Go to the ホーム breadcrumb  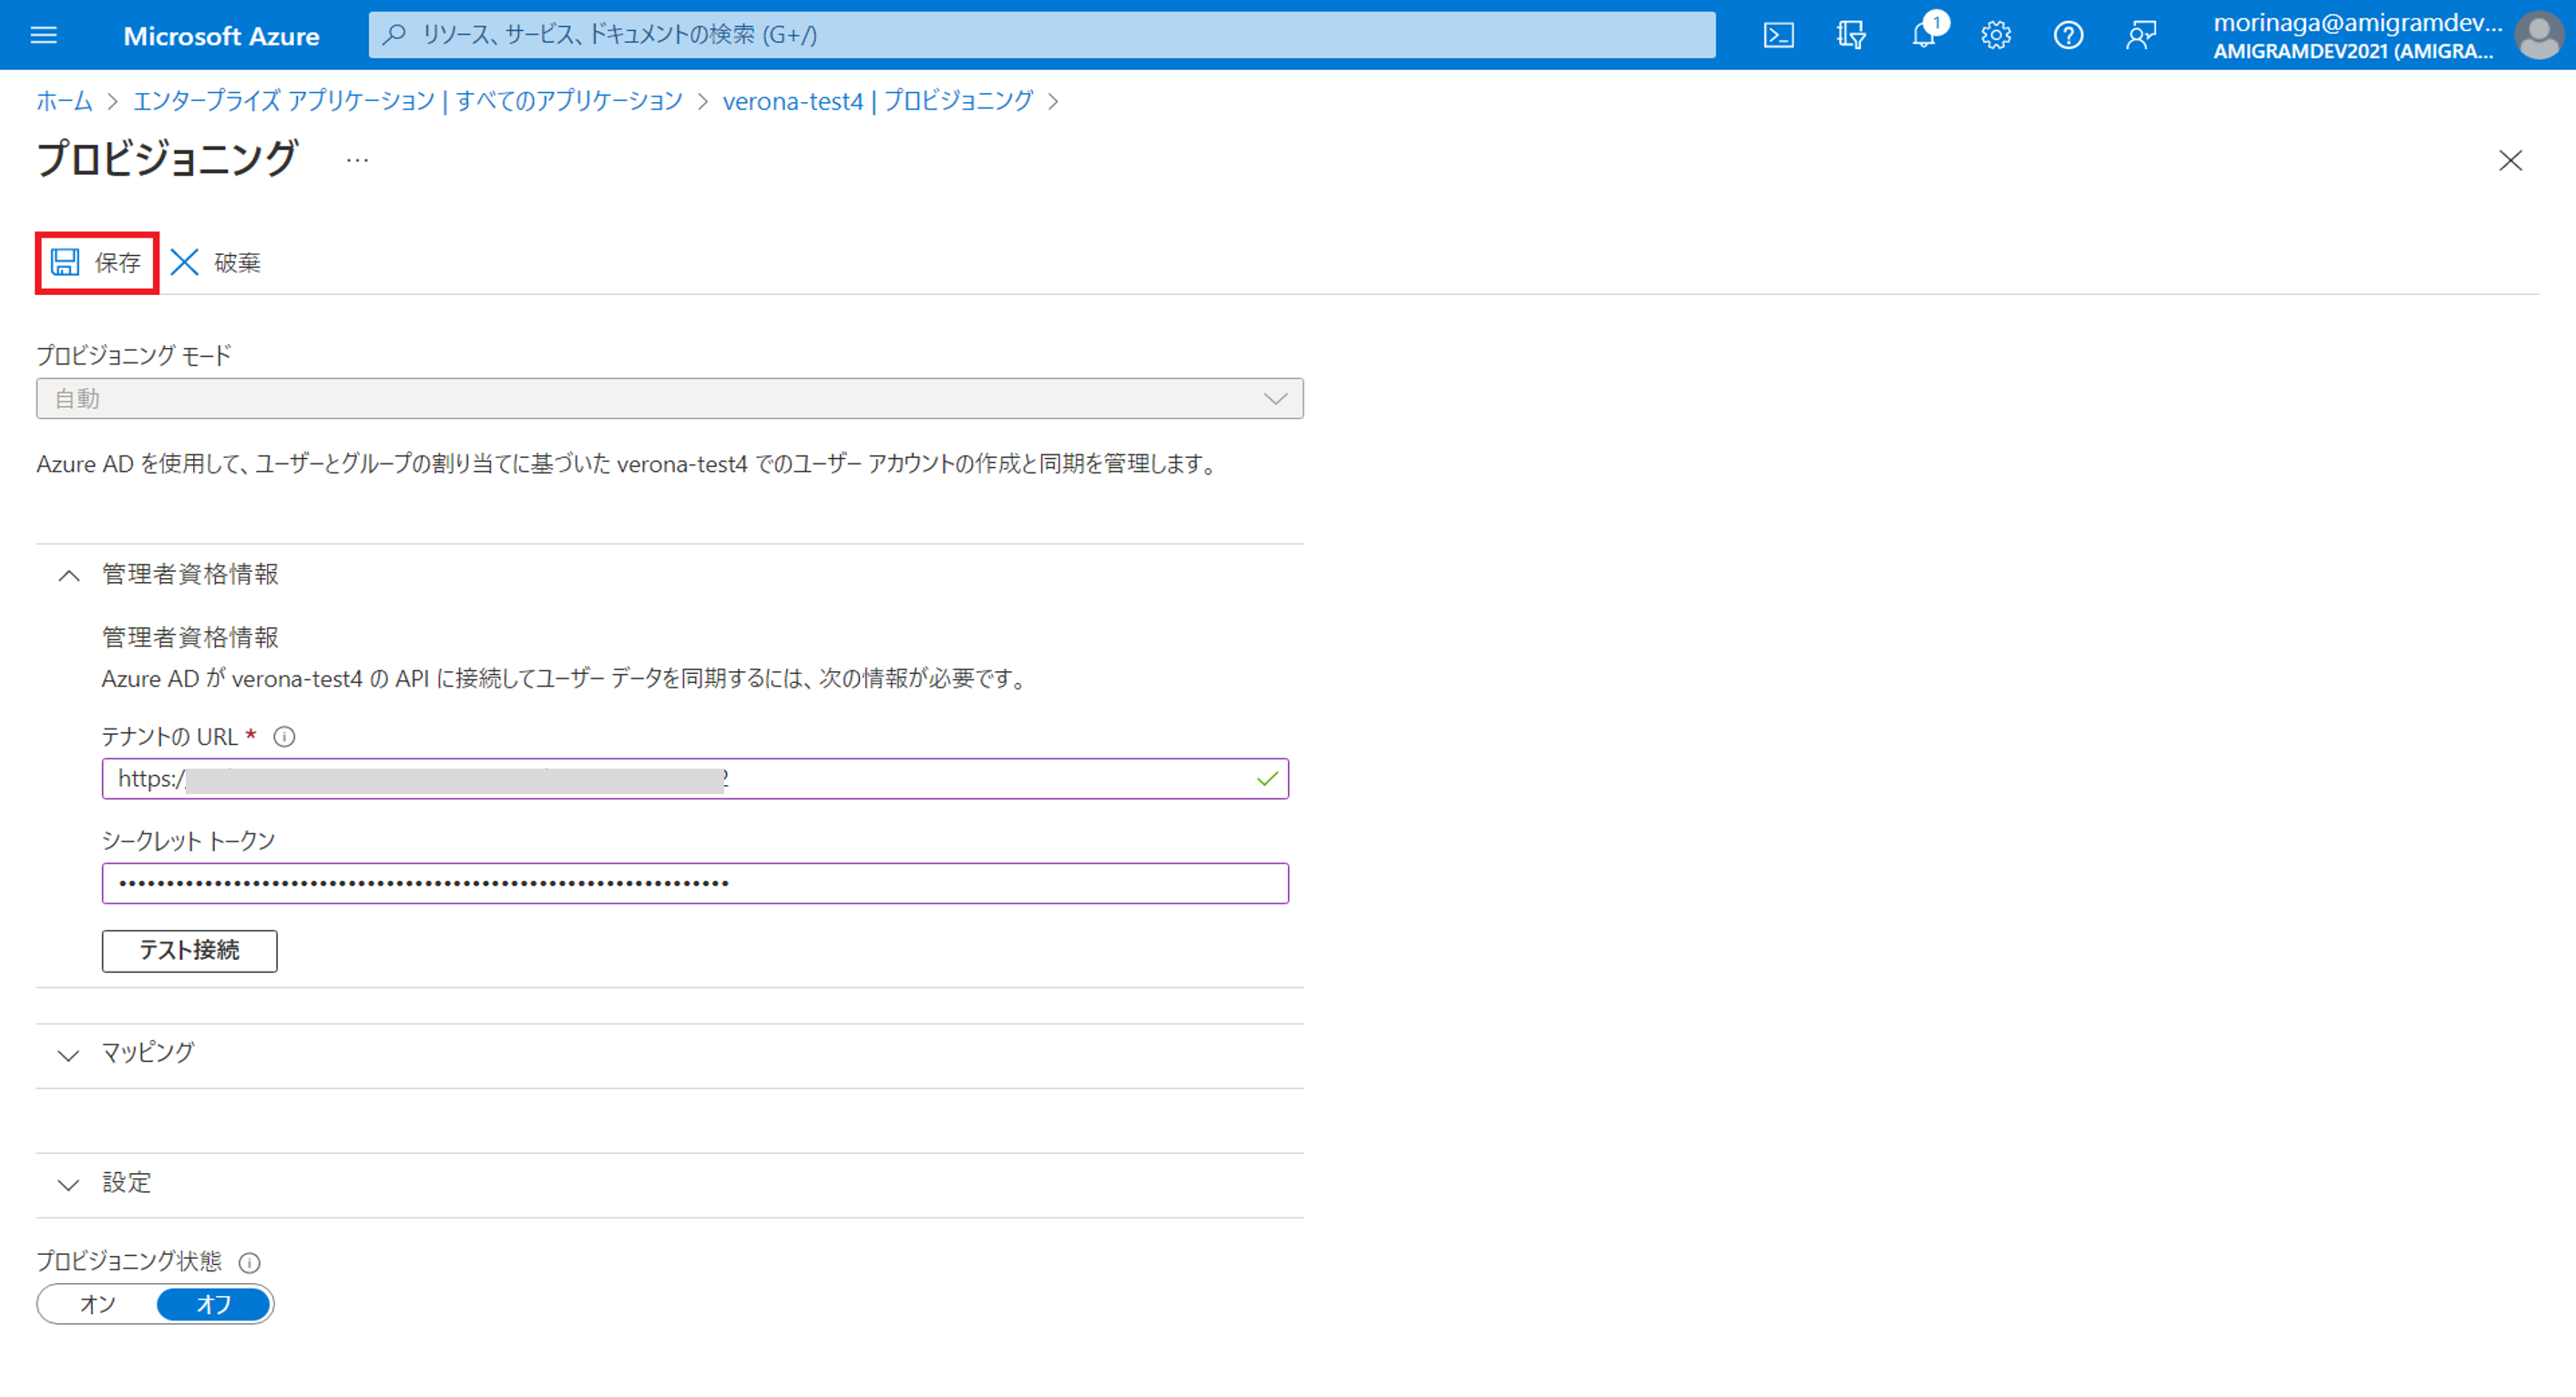[x=64, y=101]
